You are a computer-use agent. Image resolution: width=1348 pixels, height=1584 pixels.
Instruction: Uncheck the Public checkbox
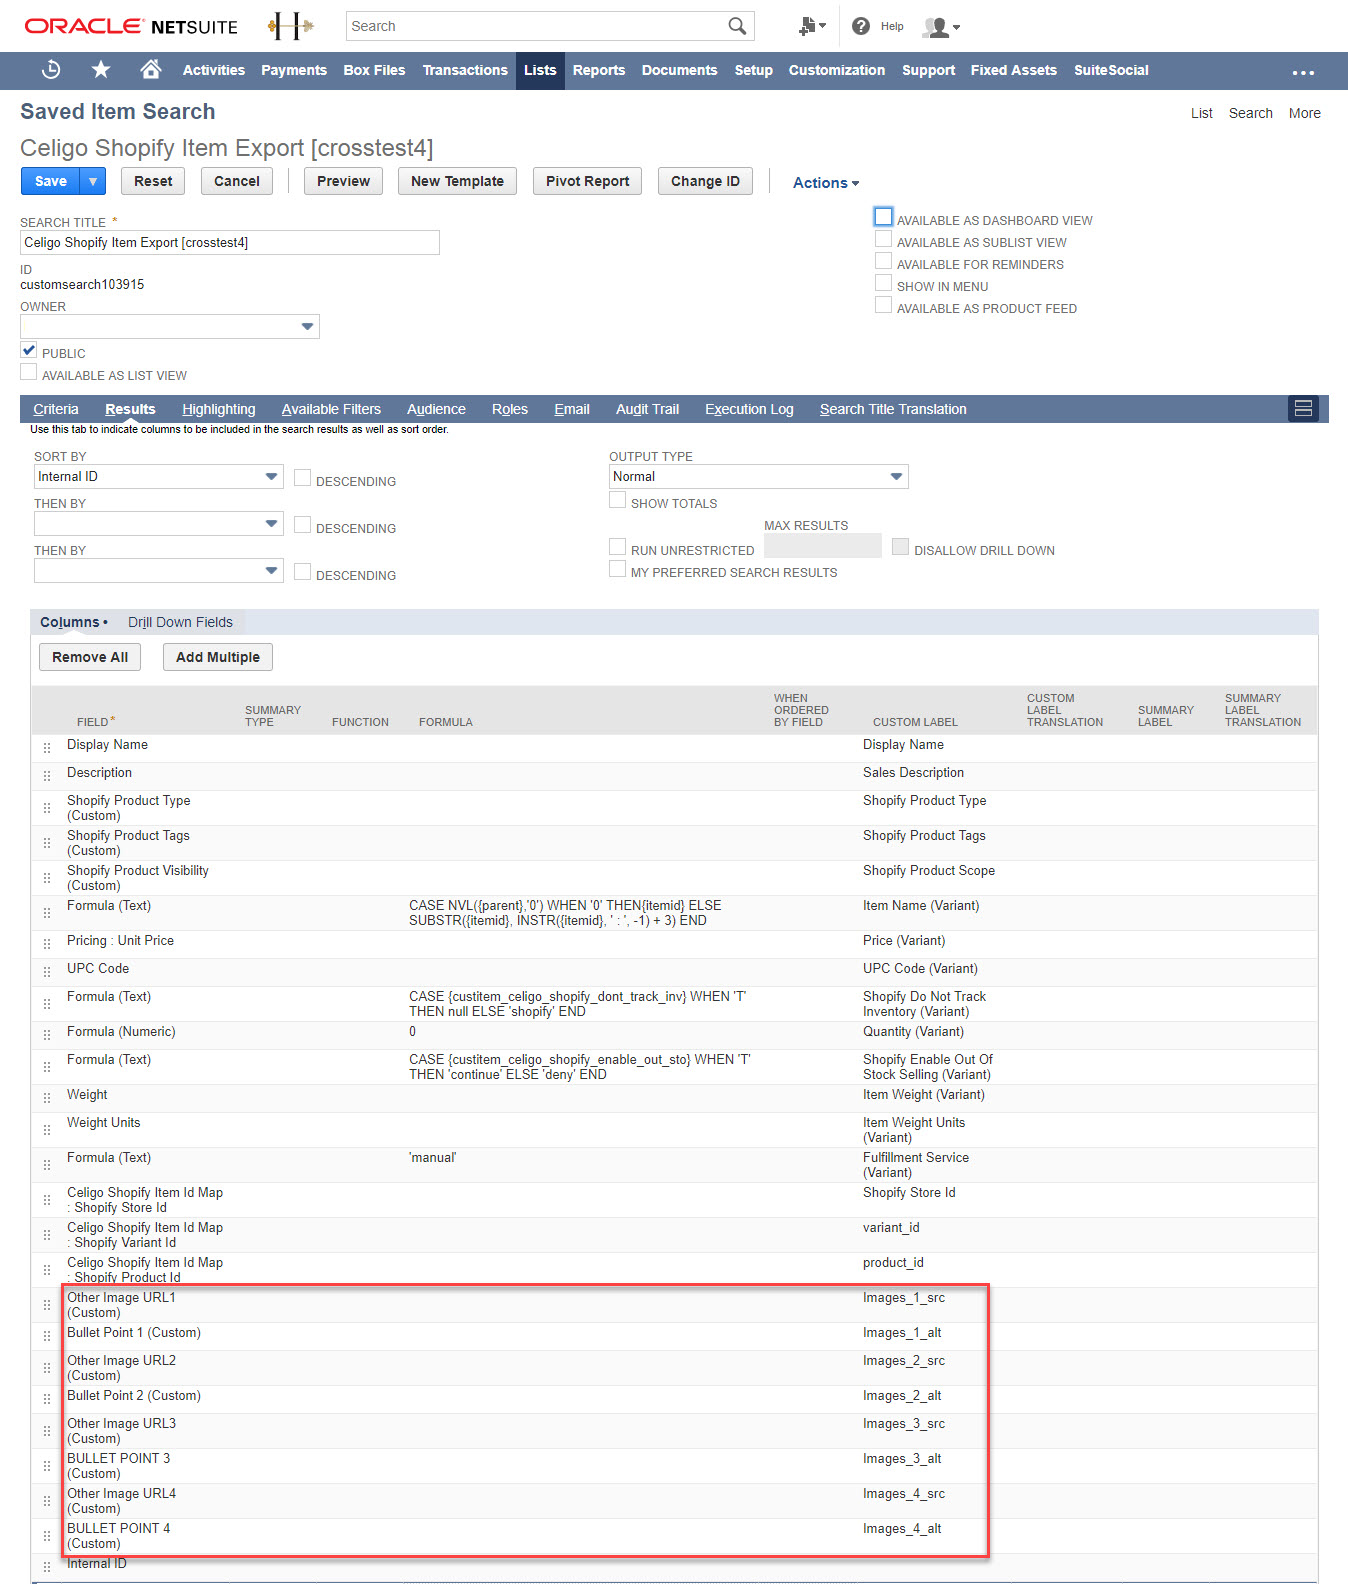point(29,350)
